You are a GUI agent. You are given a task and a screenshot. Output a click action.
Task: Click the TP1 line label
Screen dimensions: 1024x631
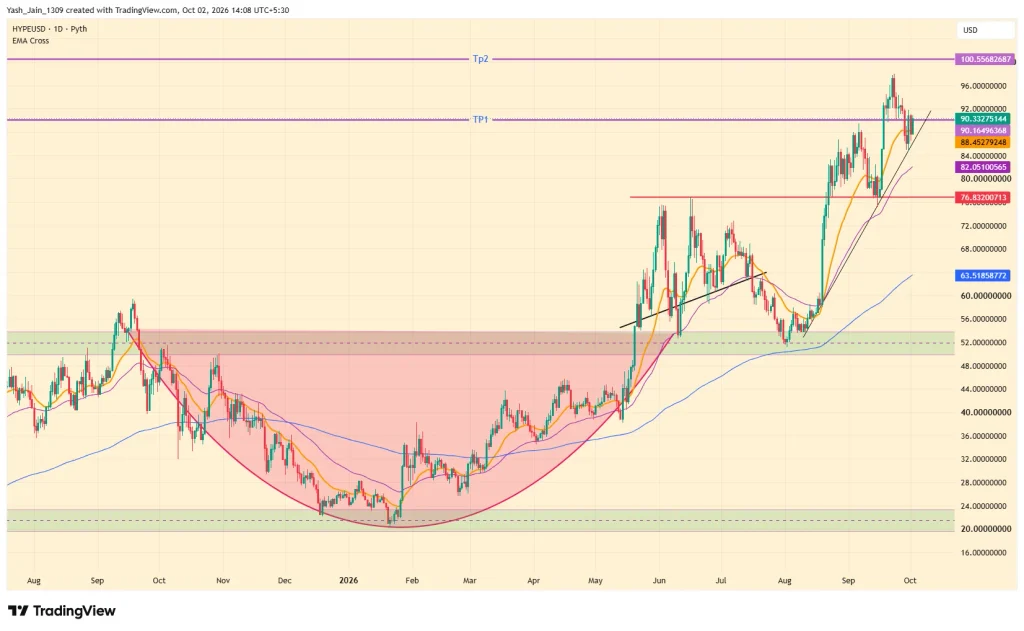click(480, 120)
